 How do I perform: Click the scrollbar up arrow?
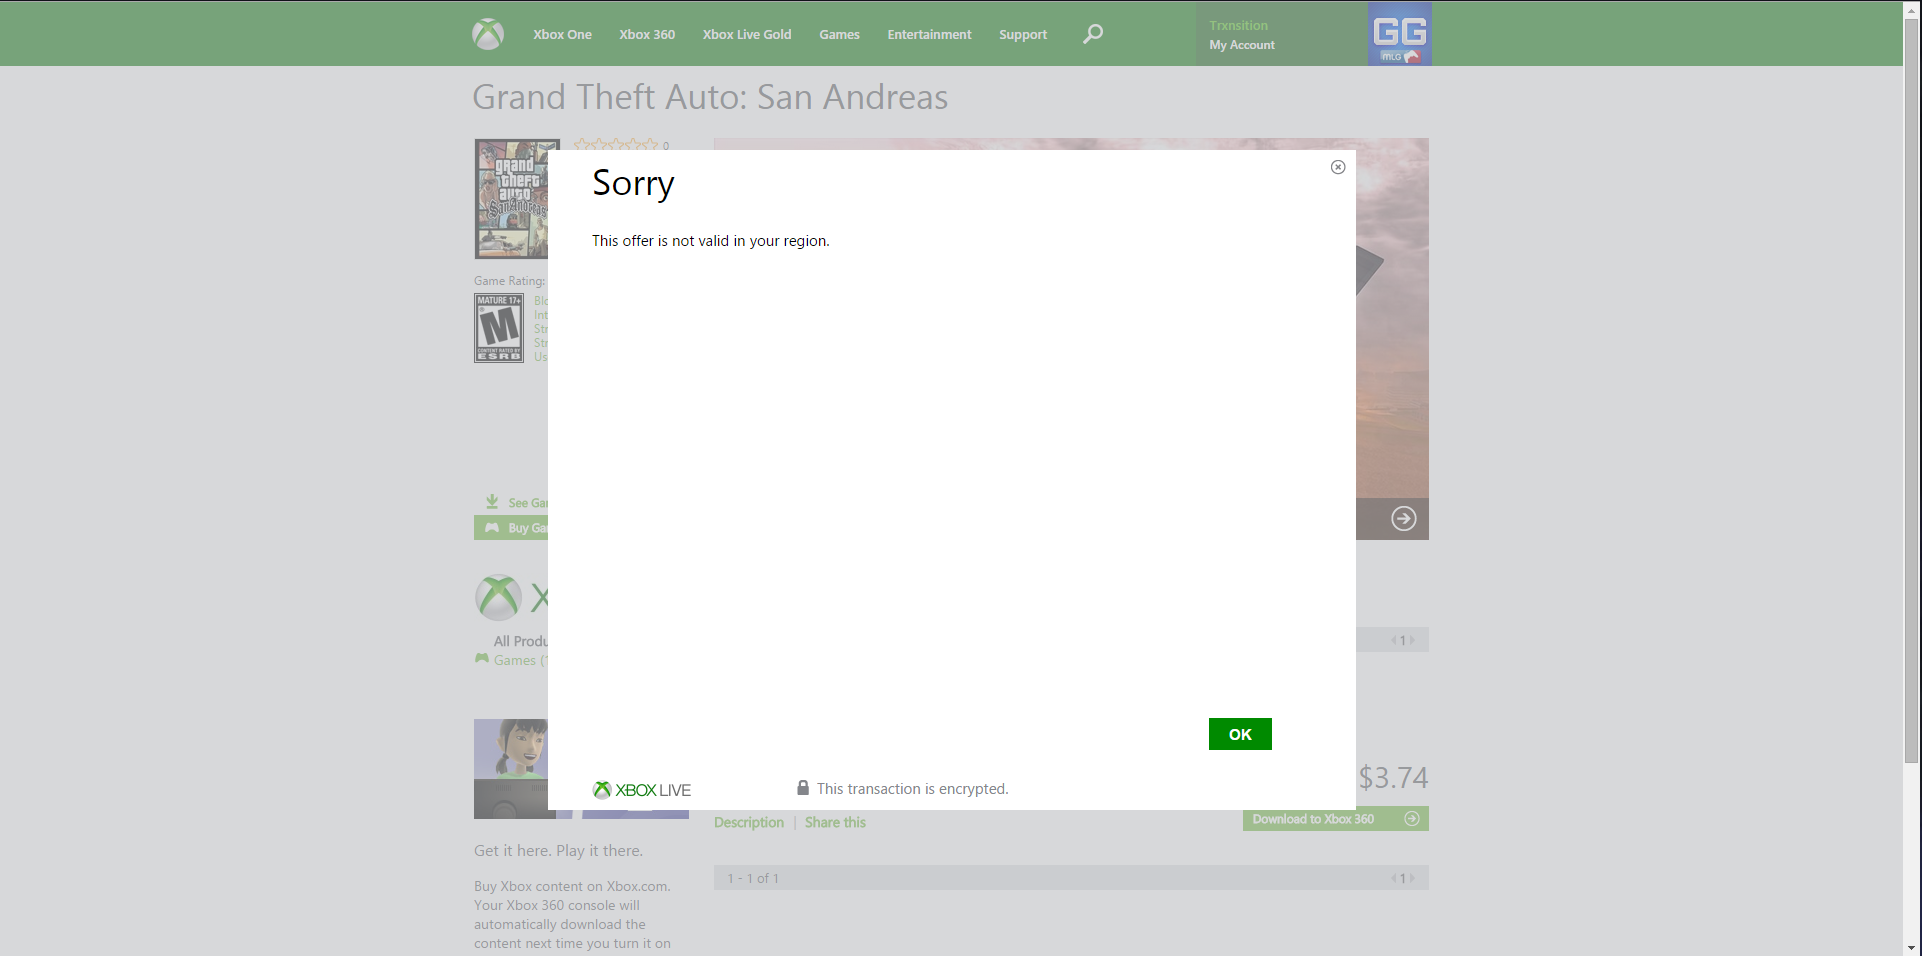[x=1911, y=9]
